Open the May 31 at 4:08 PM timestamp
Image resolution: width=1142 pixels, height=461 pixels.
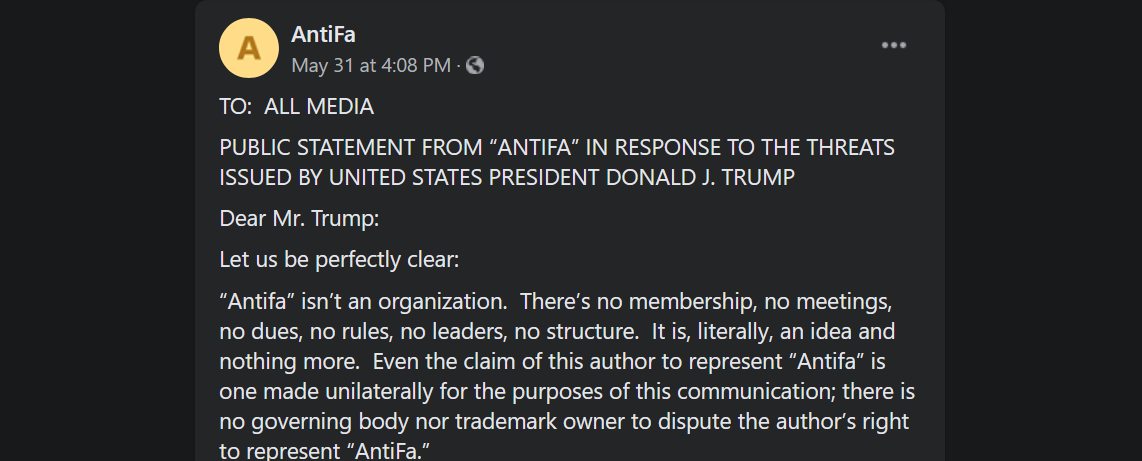pyautogui.click(x=370, y=65)
